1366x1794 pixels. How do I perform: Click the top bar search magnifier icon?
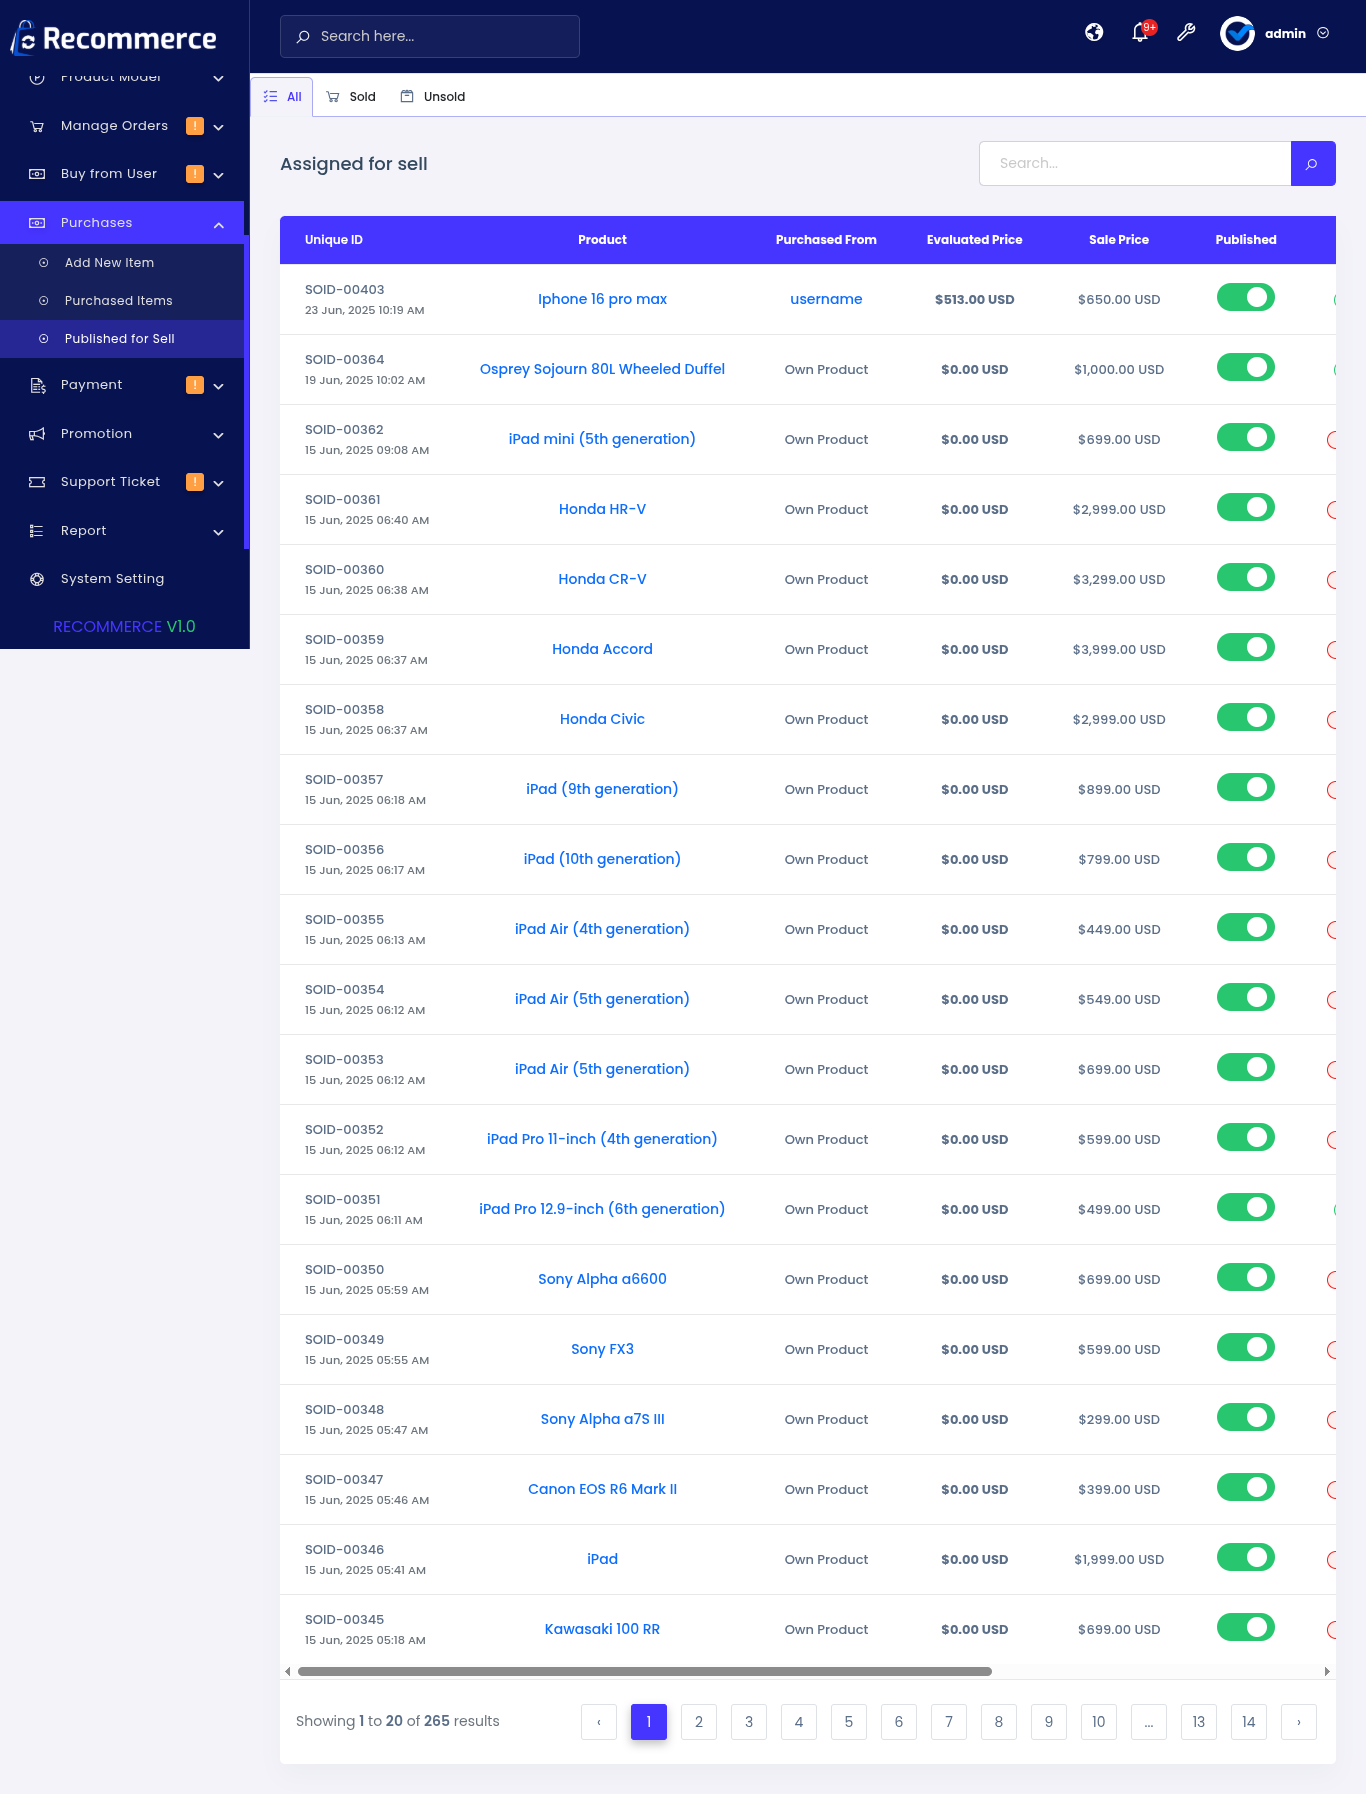click(x=303, y=36)
